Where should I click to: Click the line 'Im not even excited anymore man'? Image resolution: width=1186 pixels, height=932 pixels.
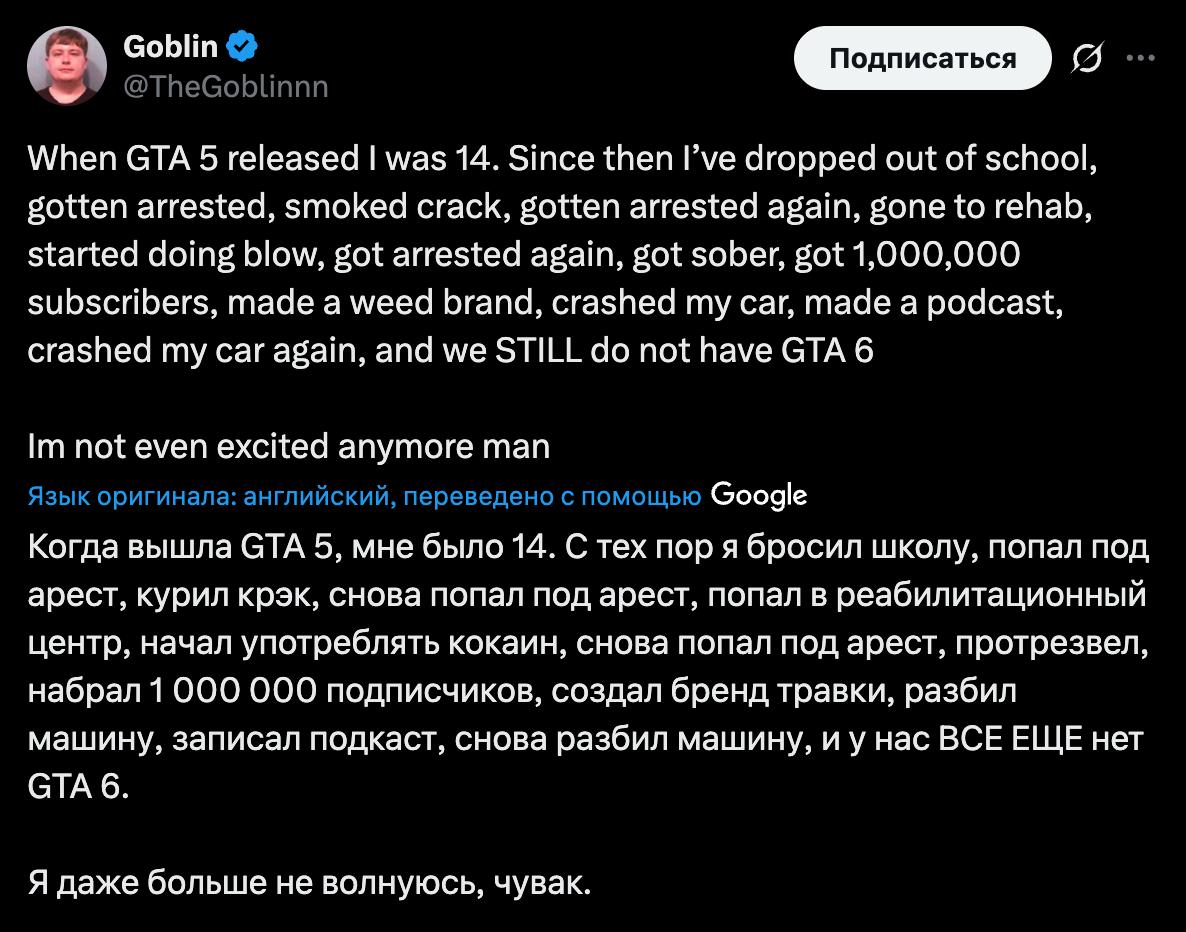289,446
